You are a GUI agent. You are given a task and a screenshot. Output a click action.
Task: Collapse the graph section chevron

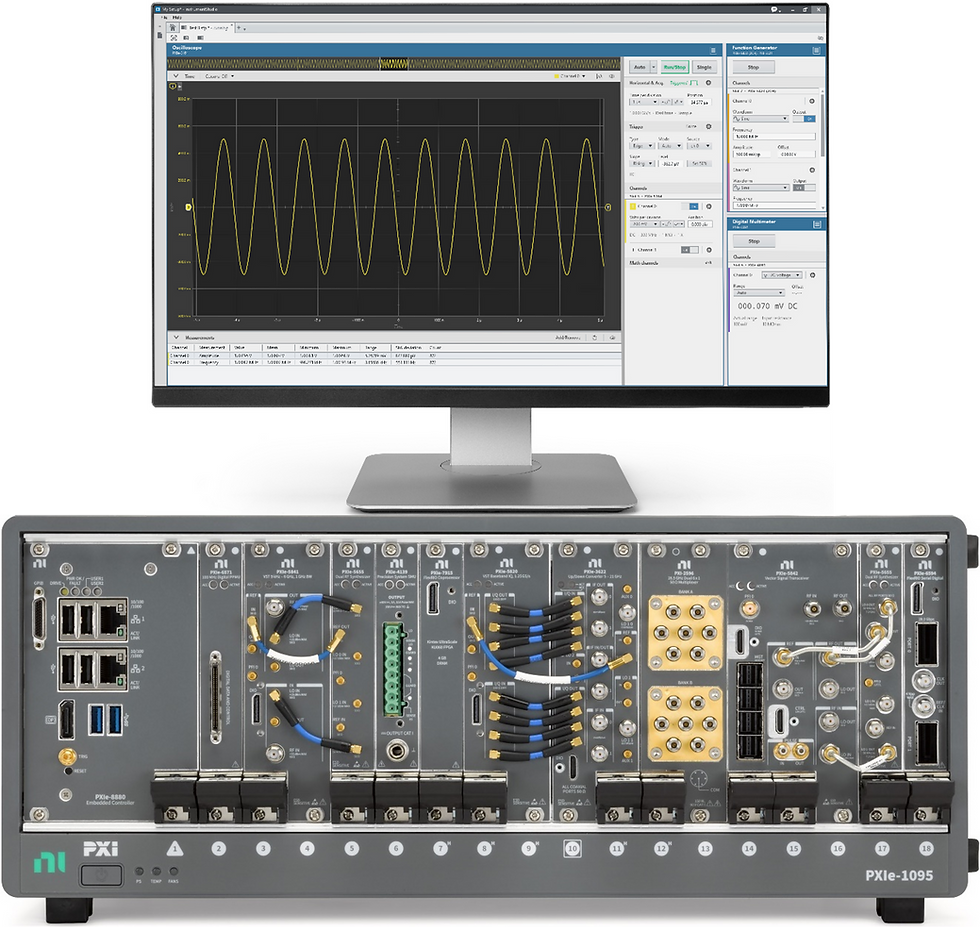[x=176, y=76]
